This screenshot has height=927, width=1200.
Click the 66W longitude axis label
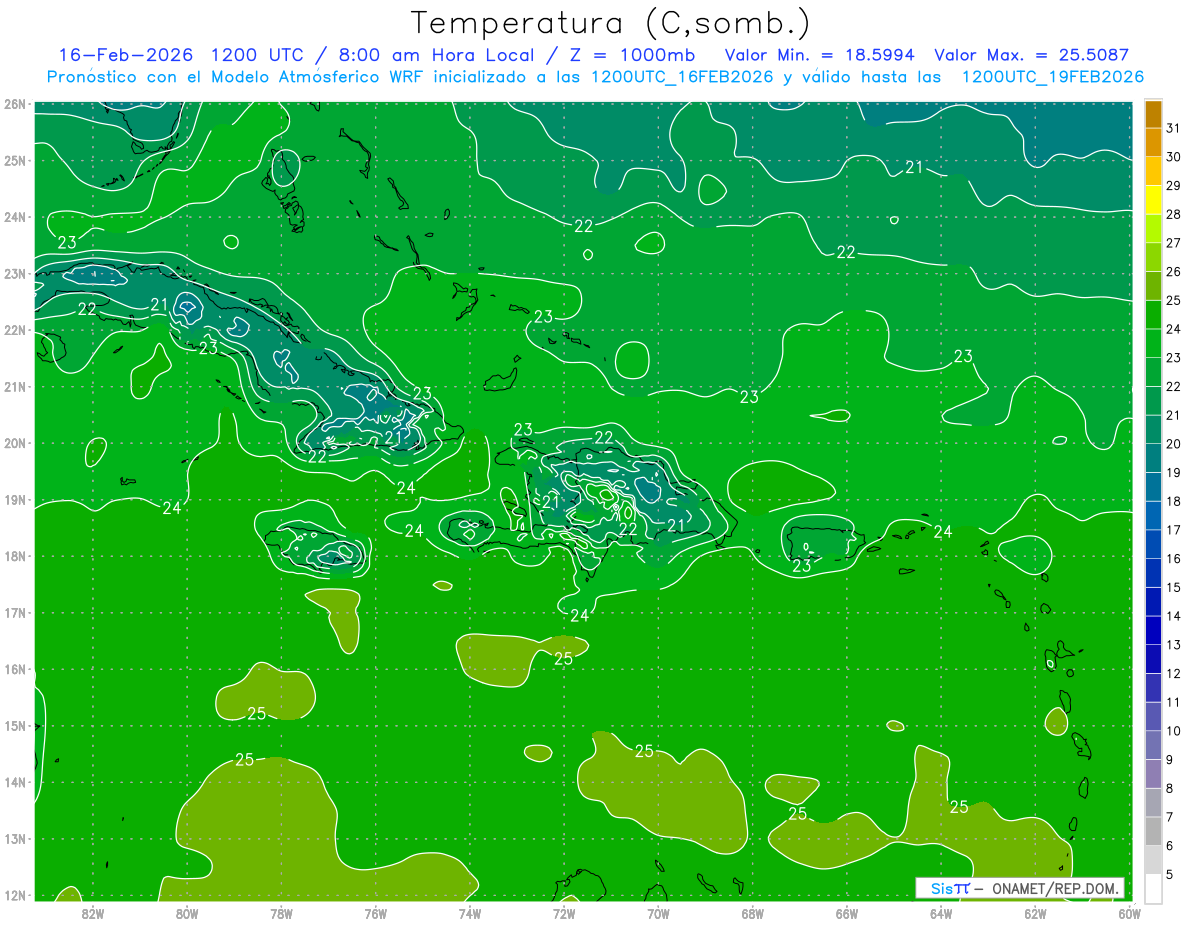[x=847, y=913]
